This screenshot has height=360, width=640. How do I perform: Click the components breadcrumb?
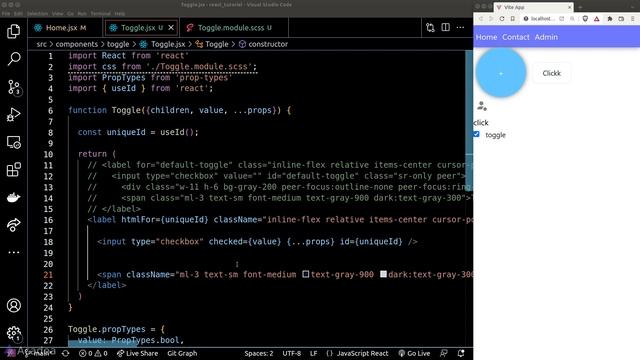point(77,44)
